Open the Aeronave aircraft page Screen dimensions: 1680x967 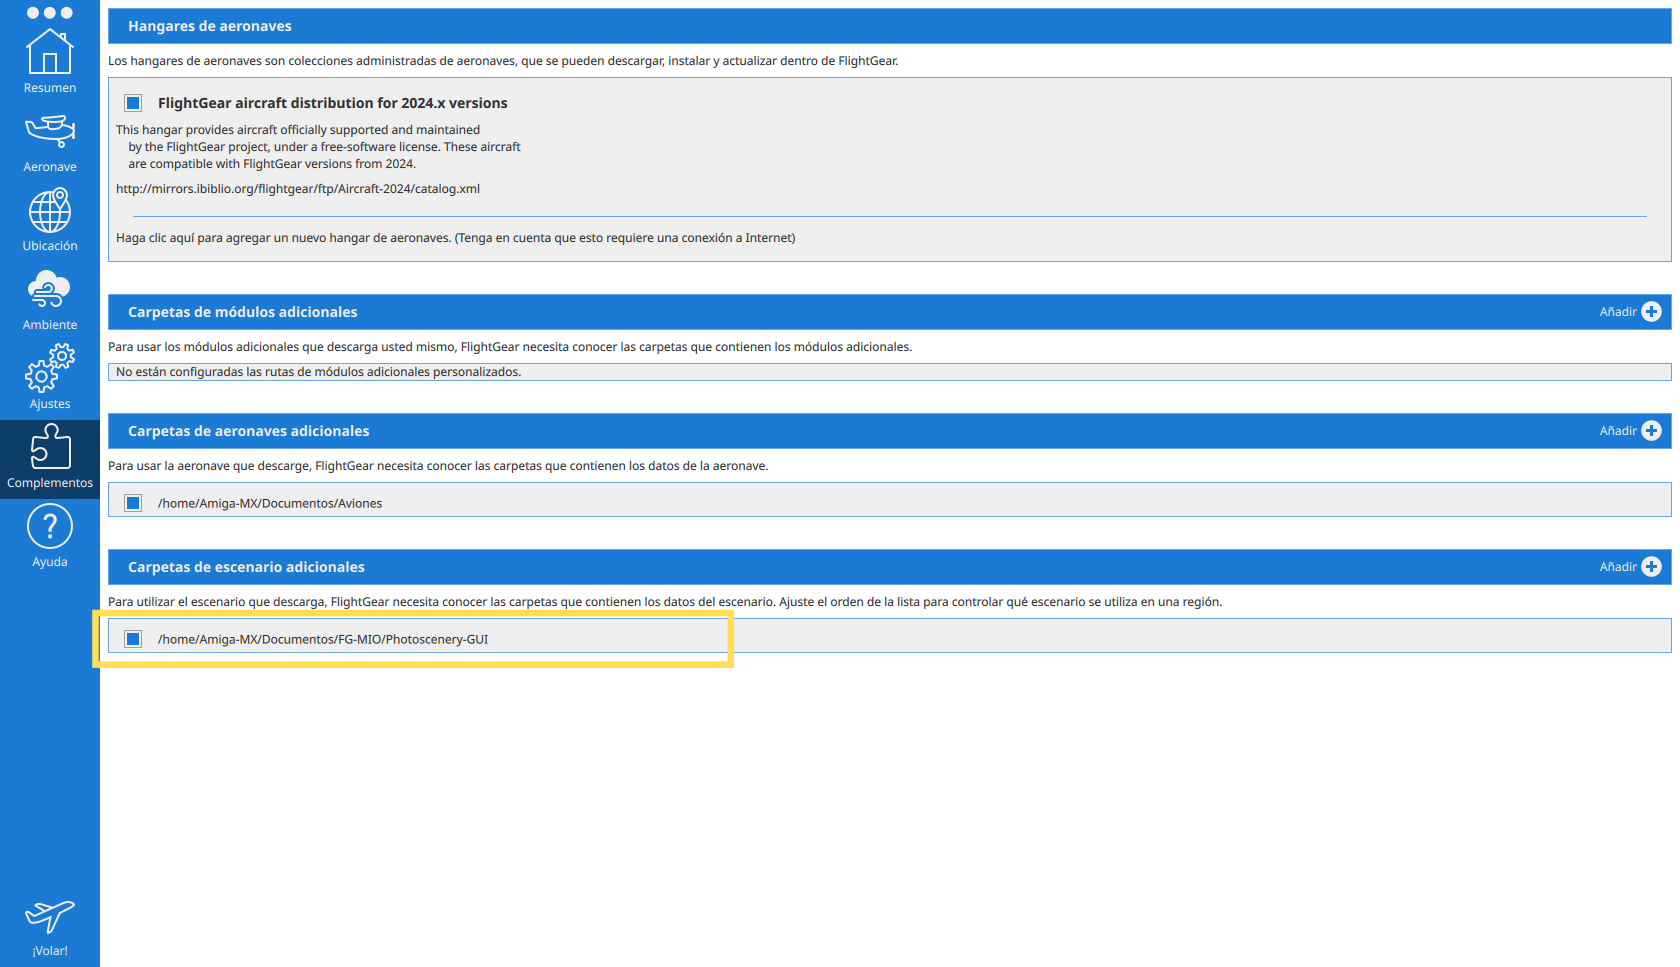coord(50,142)
